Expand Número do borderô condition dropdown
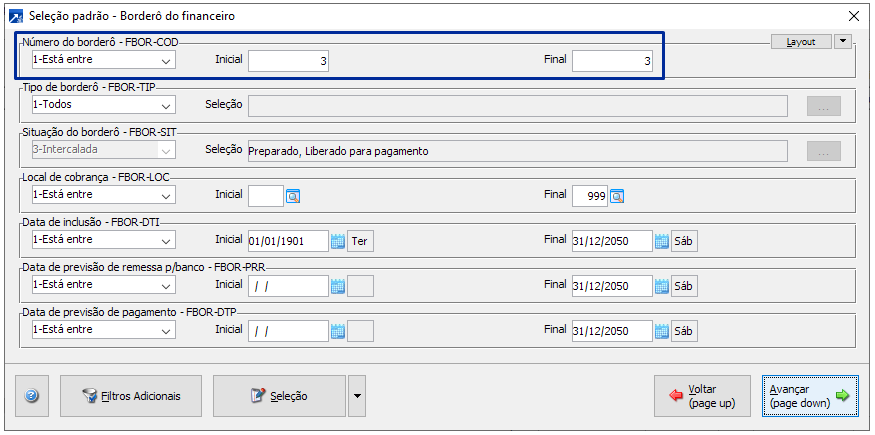Screen dimensions: 875x435 [165, 60]
